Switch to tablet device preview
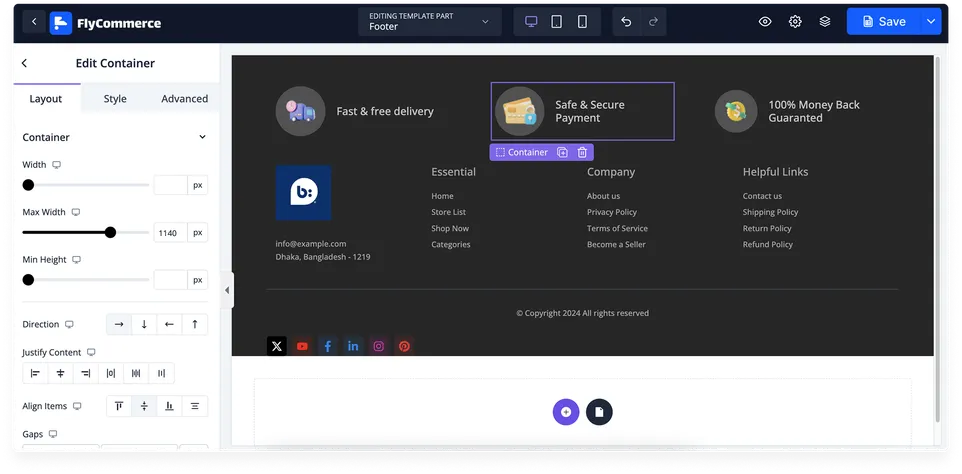 556,21
